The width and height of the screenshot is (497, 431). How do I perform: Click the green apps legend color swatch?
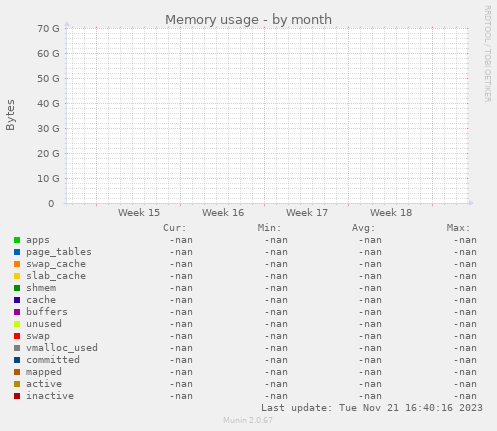click(17, 240)
